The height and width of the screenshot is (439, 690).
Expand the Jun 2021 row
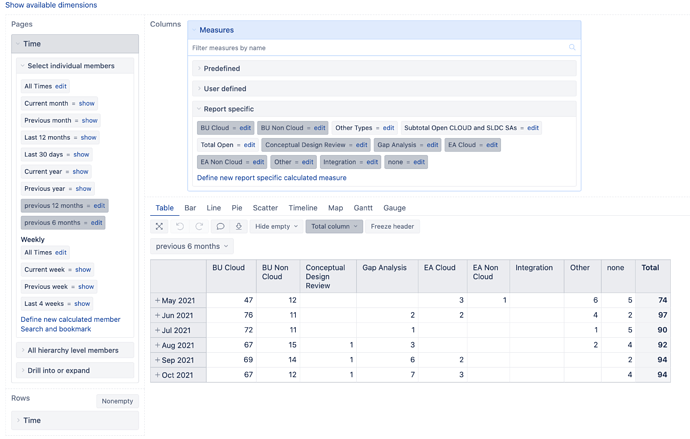[157, 315]
